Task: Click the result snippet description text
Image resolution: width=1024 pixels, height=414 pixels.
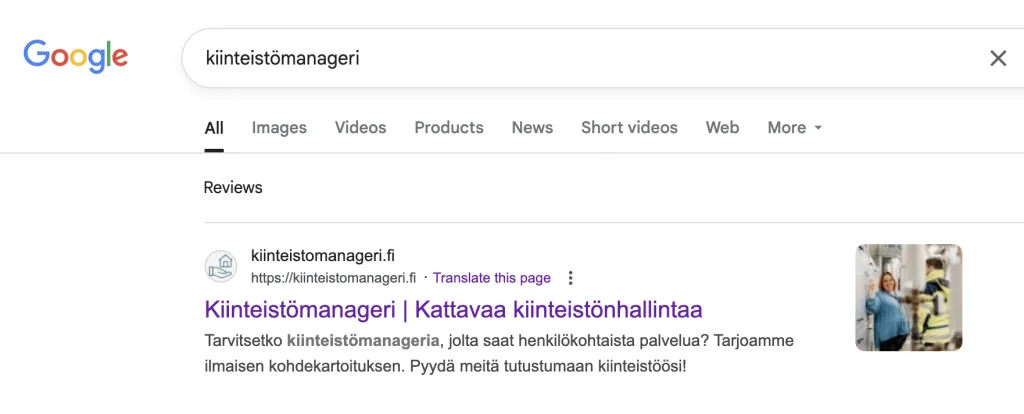Action: (498, 353)
